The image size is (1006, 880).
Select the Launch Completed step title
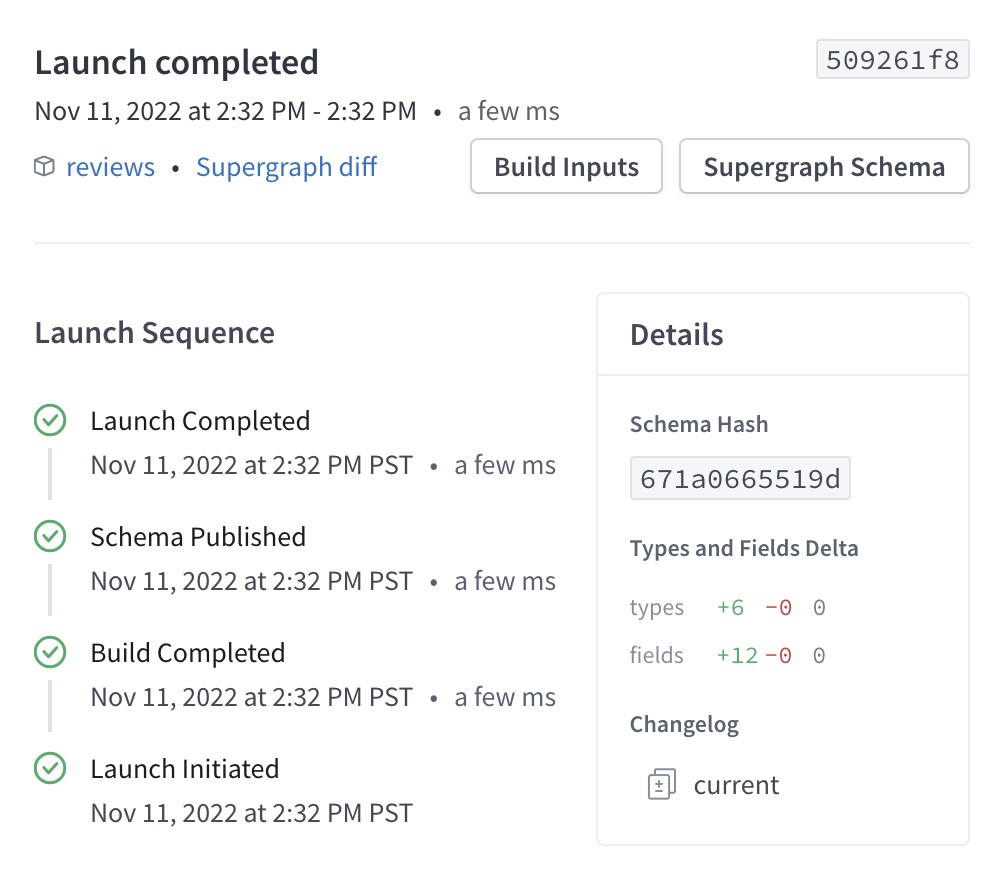[200, 421]
